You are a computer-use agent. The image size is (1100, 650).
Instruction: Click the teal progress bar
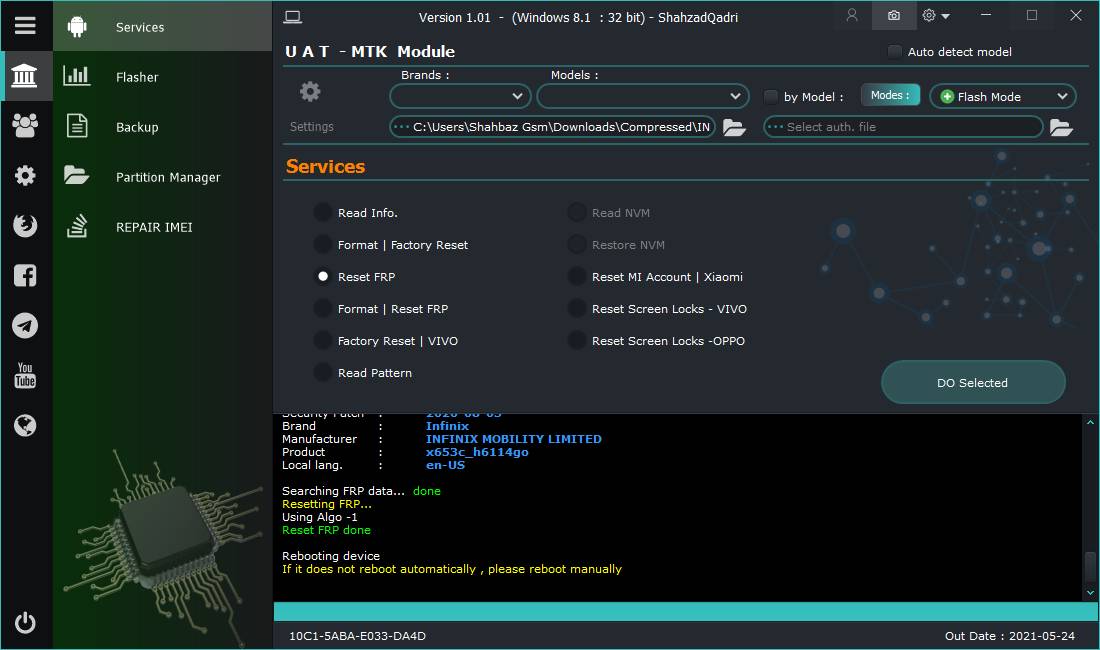pyautogui.click(x=685, y=611)
